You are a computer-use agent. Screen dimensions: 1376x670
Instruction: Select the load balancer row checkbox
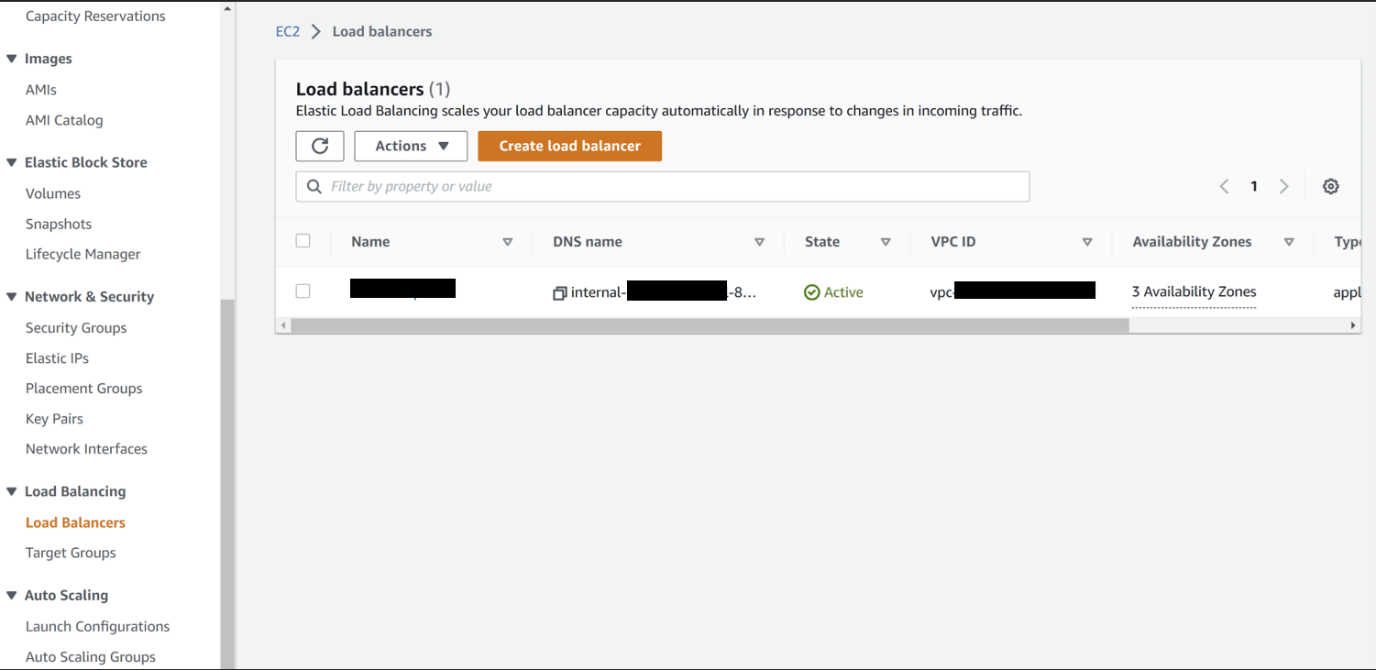click(x=303, y=291)
